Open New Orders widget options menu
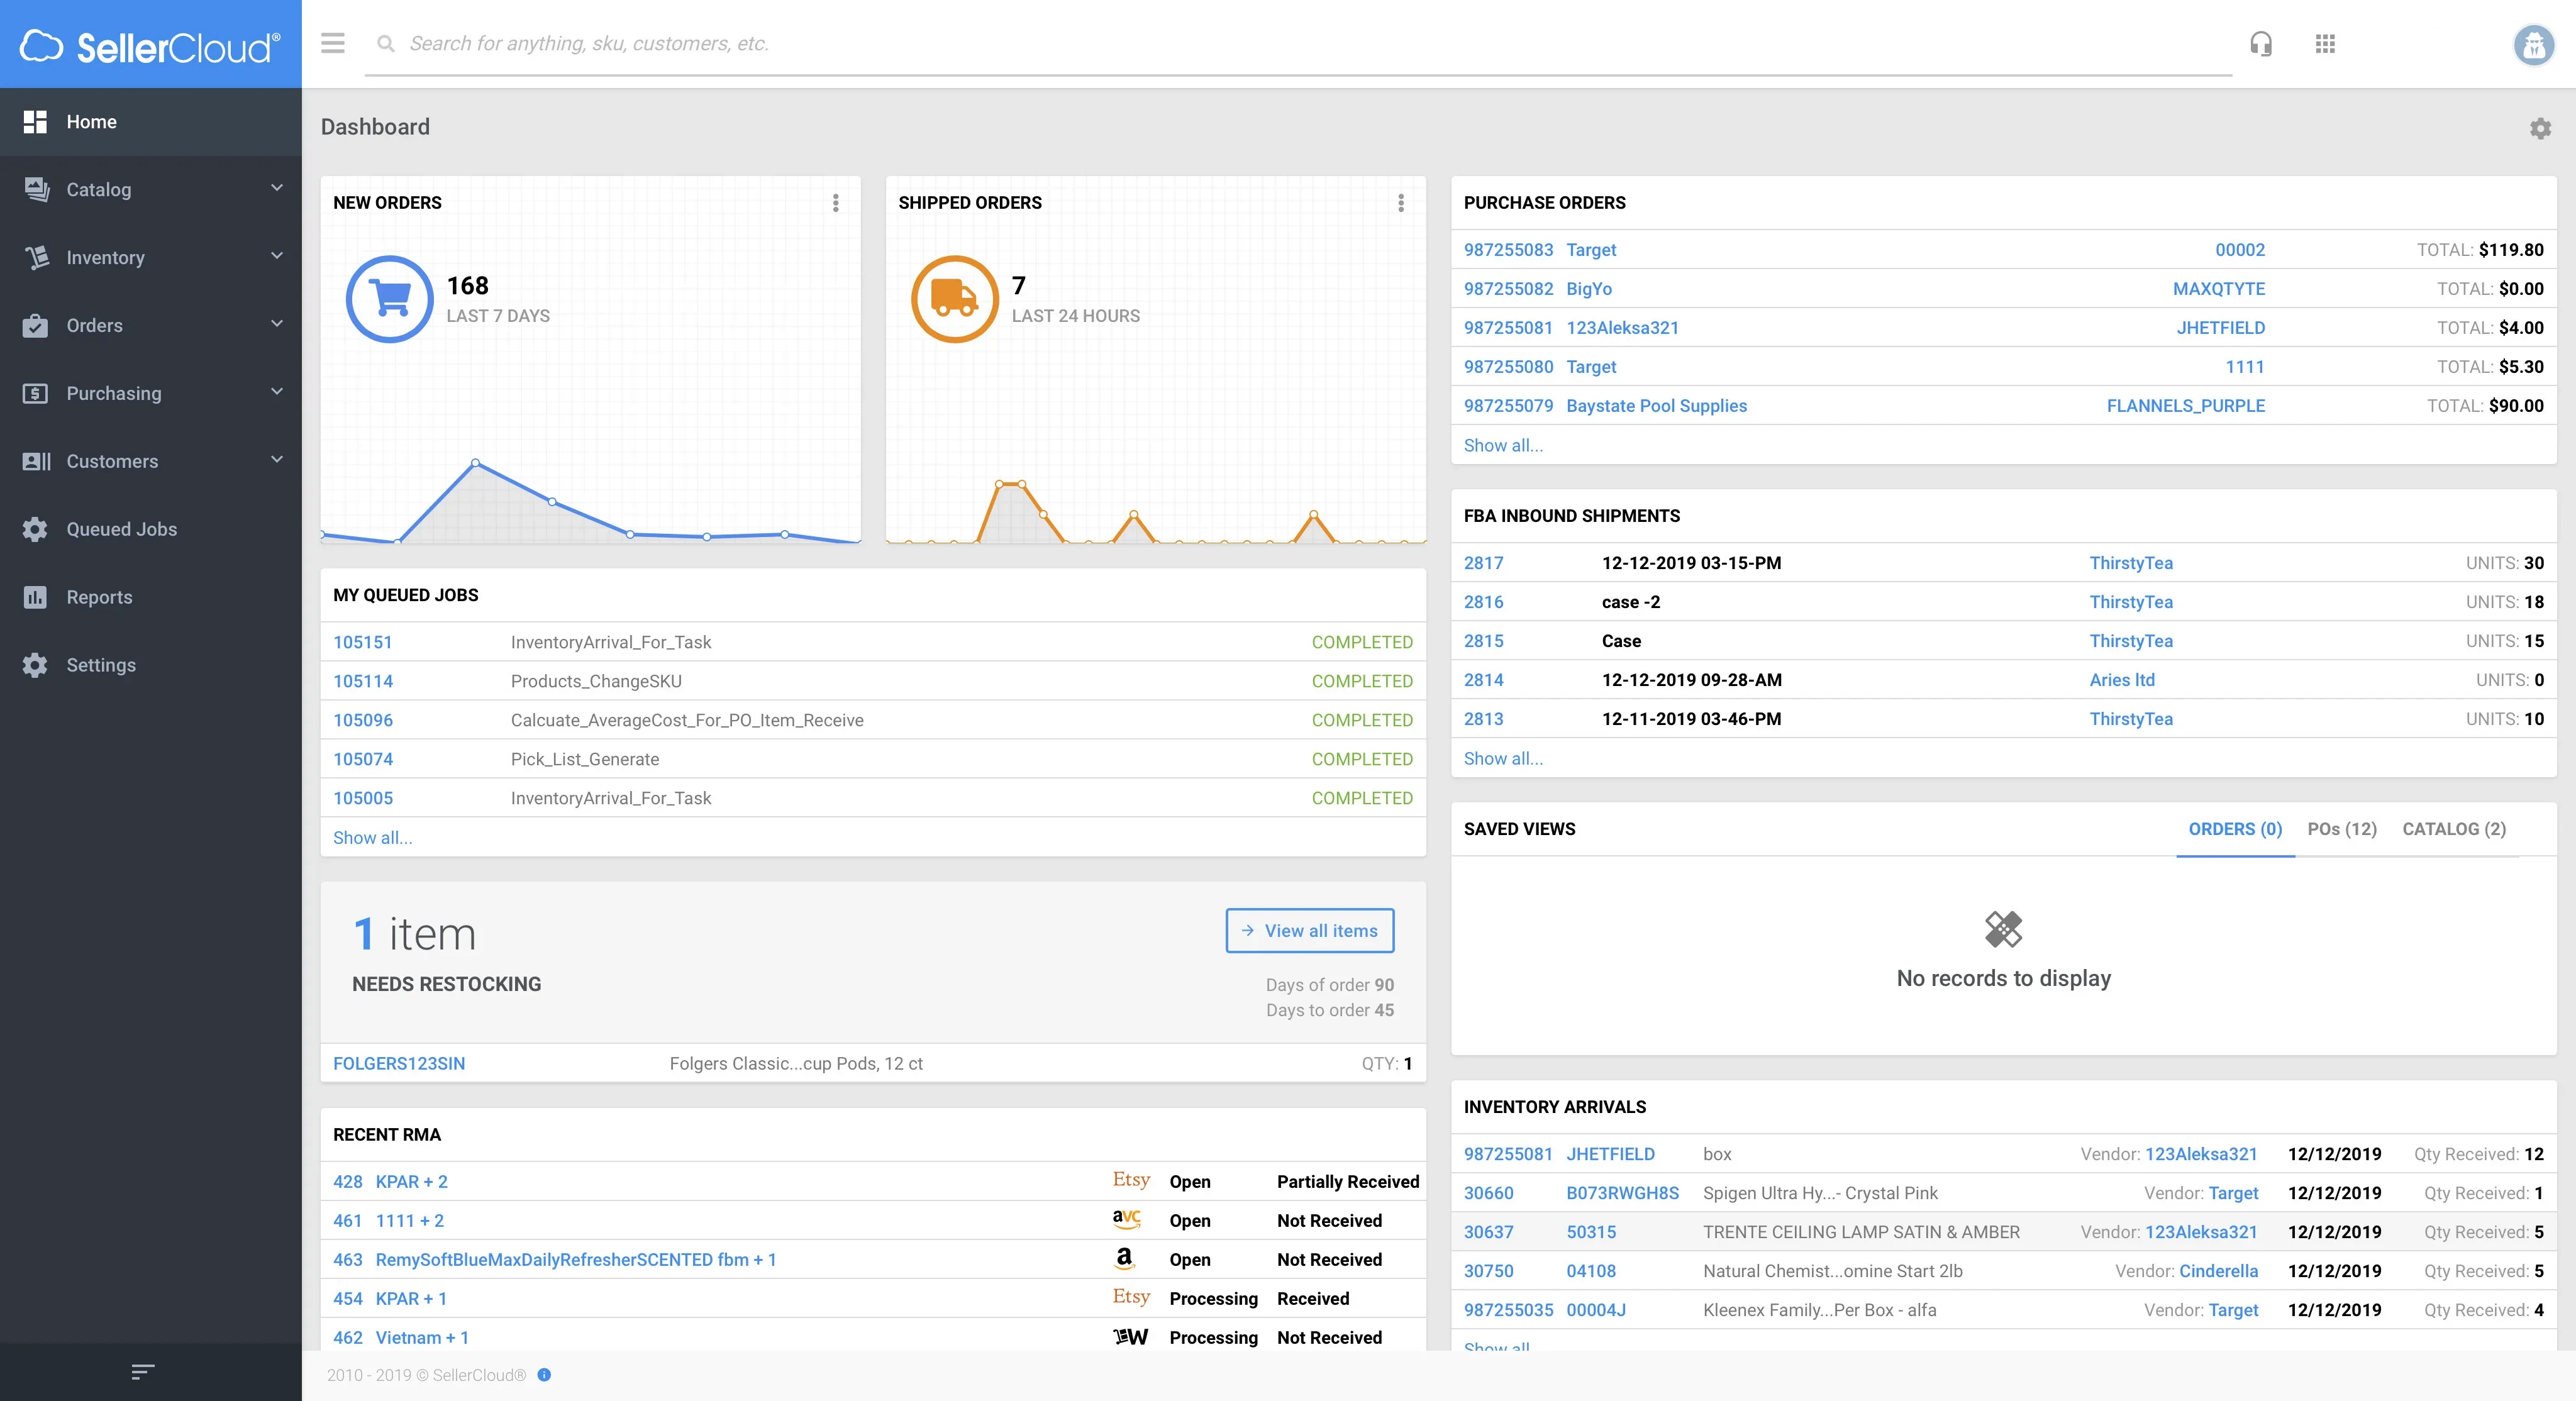Screen dimensions: 2576x1401 pos(836,203)
